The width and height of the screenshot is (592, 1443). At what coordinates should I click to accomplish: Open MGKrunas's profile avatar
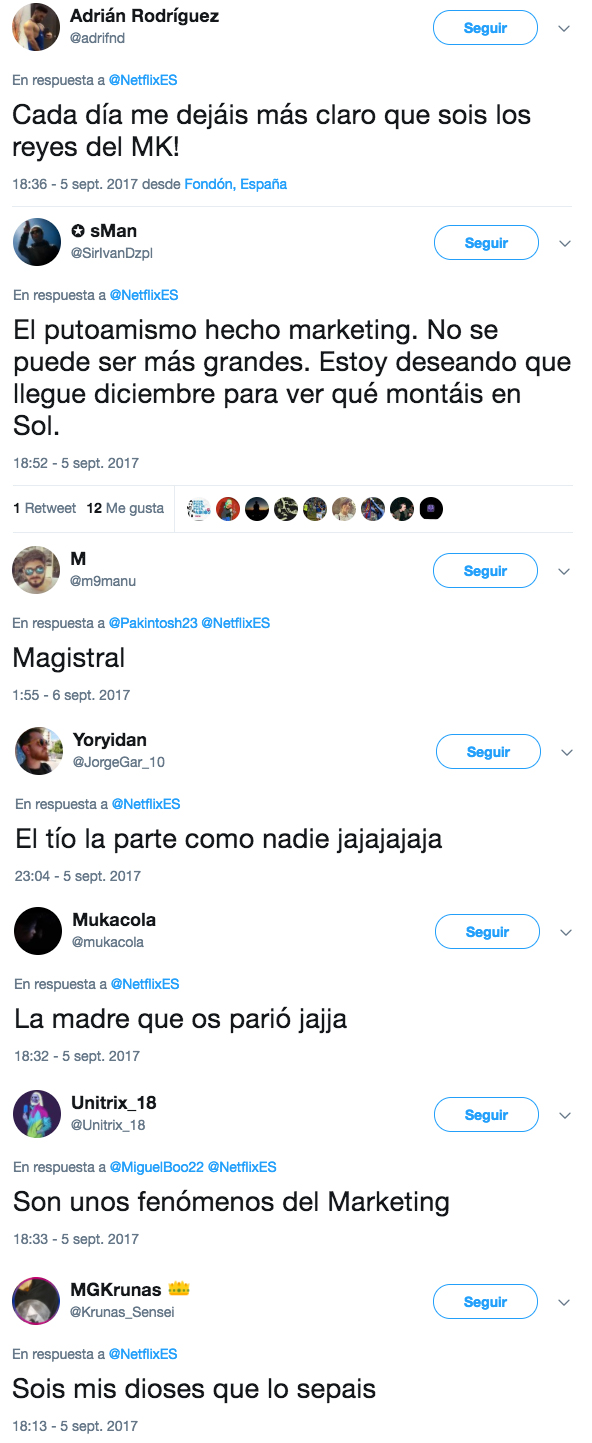tap(36, 1300)
